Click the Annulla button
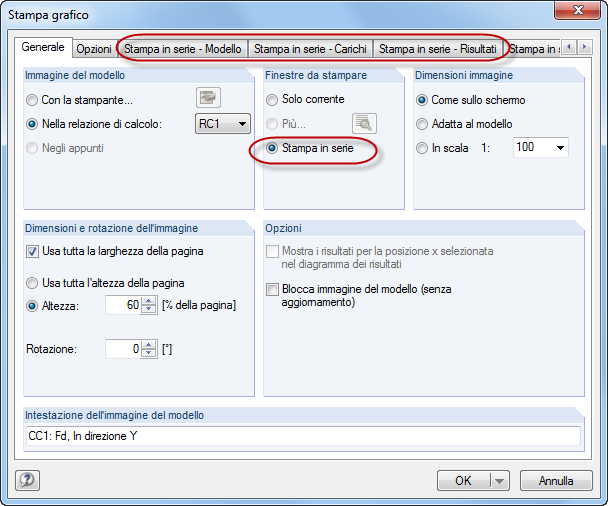Image resolution: width=608 pixels, height=506 pixels. pyautogui.click(x=556, y=481)
